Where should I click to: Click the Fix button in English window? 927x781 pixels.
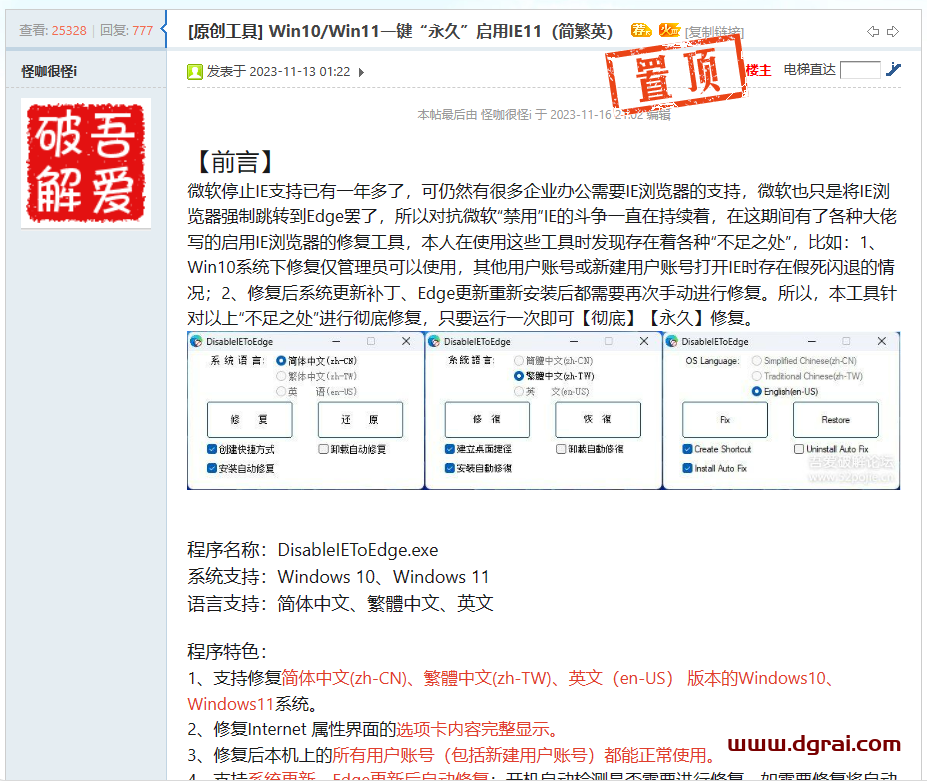[x=725, y=420]
